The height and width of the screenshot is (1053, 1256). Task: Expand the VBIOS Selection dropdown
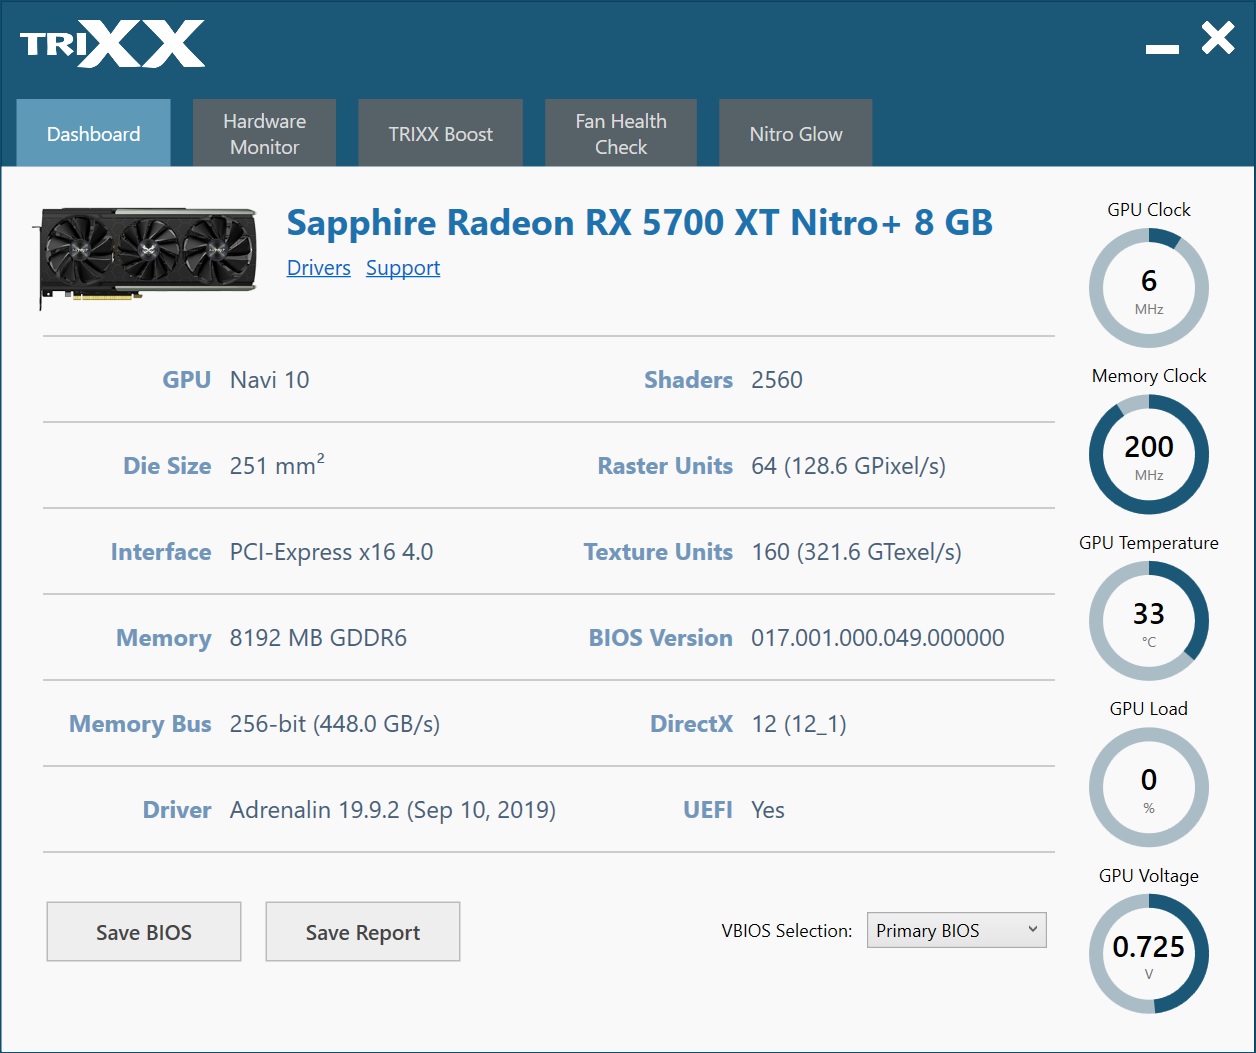957,930
